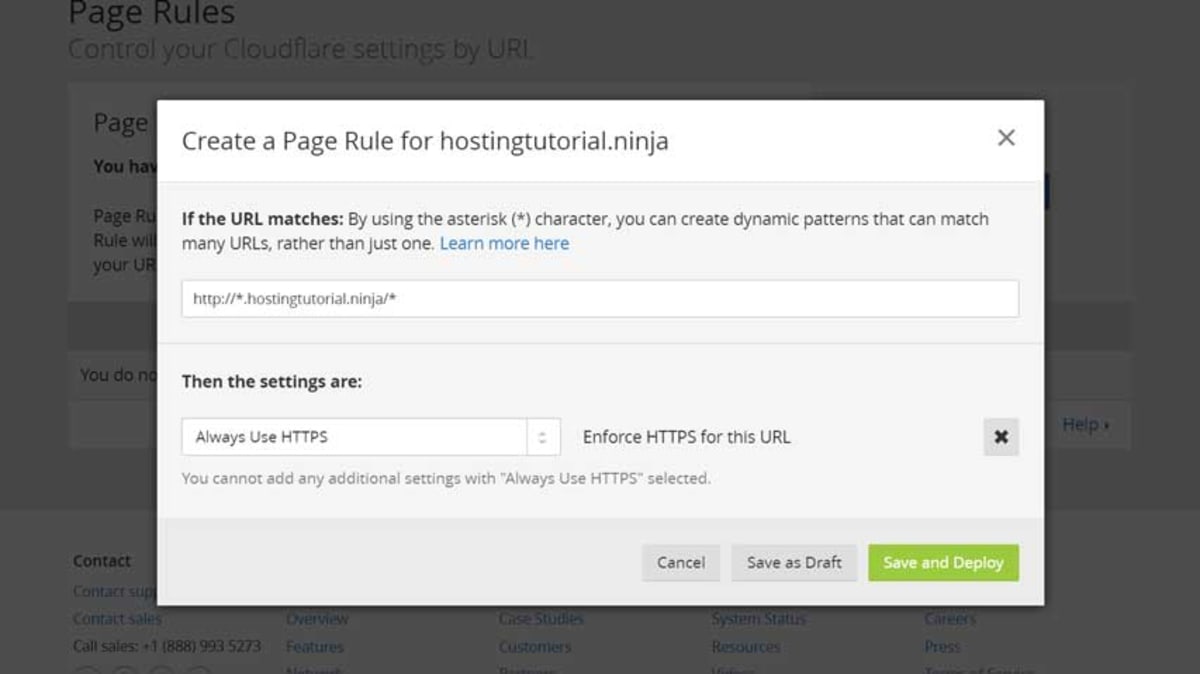Open Customers footer link
This screenshot has height=674, width=1200.
point(535,647)
